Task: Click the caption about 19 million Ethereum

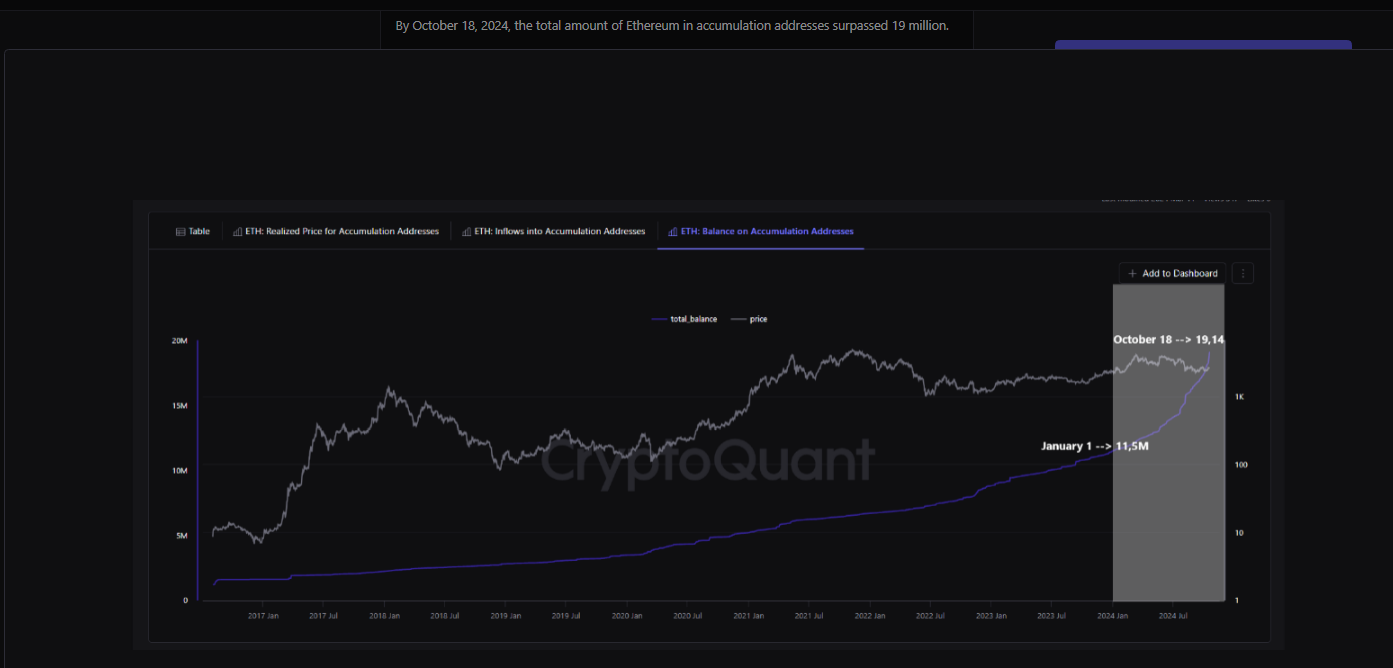Action: 672,25
